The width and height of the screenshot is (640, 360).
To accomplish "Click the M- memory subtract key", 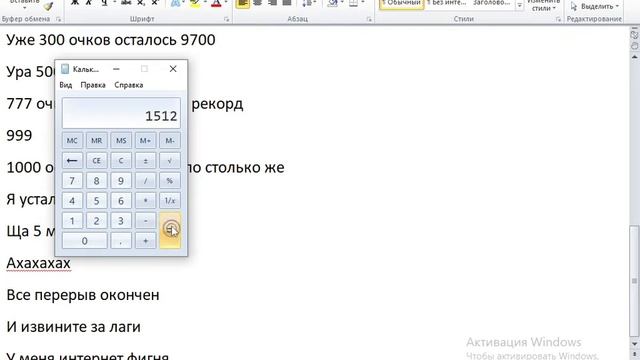I will pyautogui.click(x=170, y=141).
